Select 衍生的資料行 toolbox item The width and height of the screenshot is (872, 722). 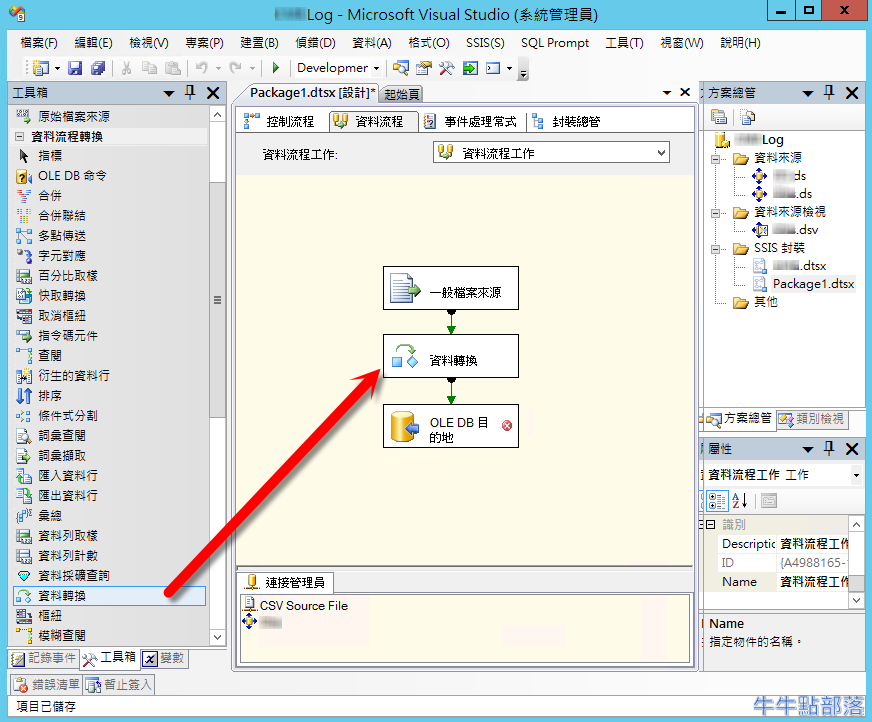click(x=73, y=376)
